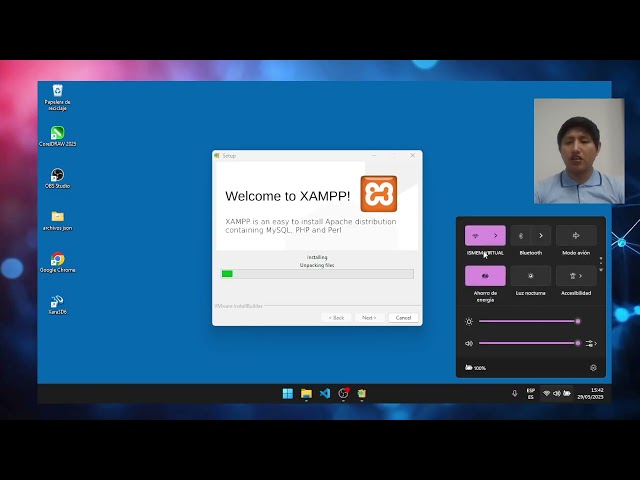Click the XAMPP installation progress bar

tap(317, 274)
